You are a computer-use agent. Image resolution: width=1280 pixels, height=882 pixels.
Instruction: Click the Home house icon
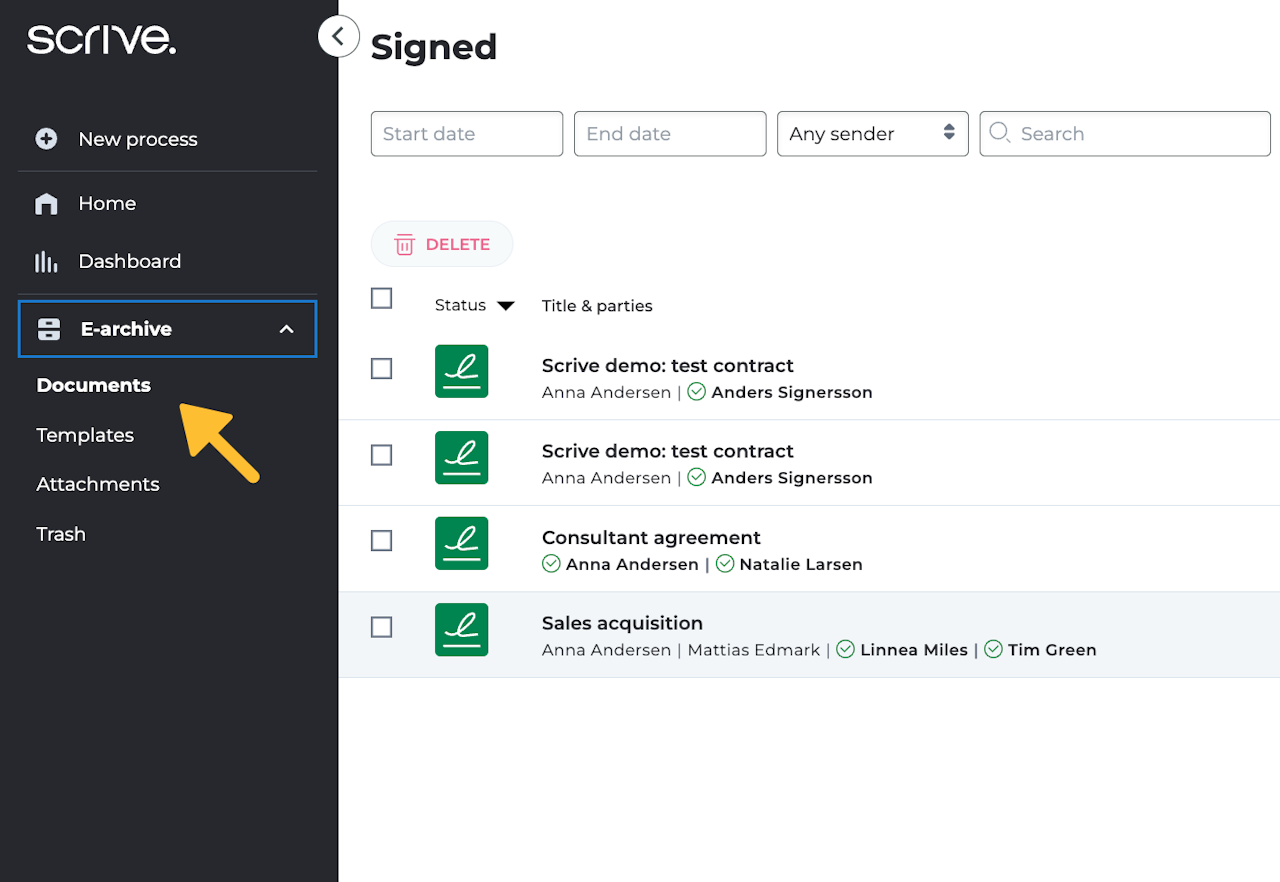point(46,204)
